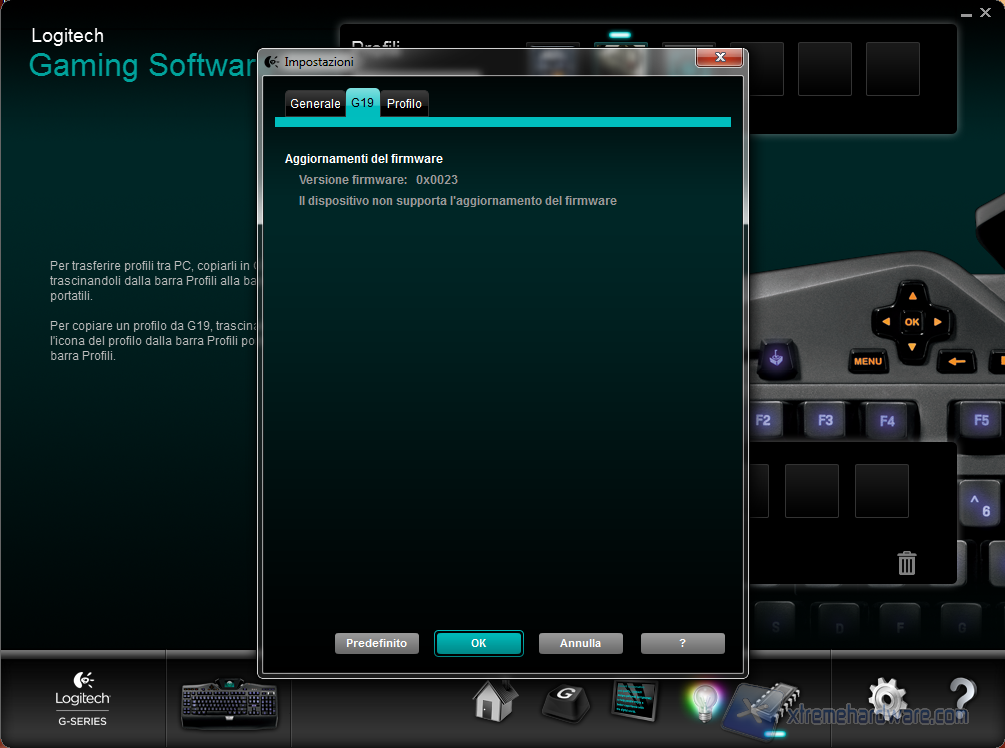Screen dimensions: 1005x748
Task: Open the Profilo tab
Action: click(404, 104)
